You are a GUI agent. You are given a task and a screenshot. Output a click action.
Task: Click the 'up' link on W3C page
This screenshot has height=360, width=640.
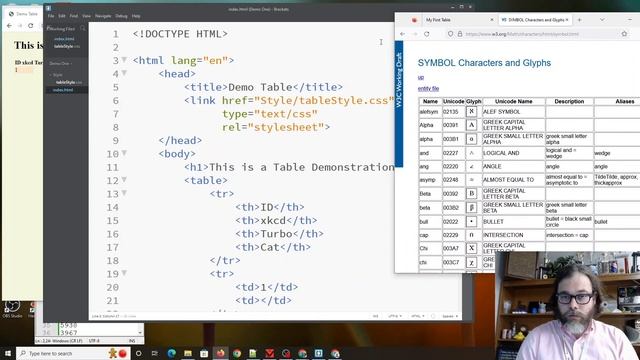coord(421,77)
